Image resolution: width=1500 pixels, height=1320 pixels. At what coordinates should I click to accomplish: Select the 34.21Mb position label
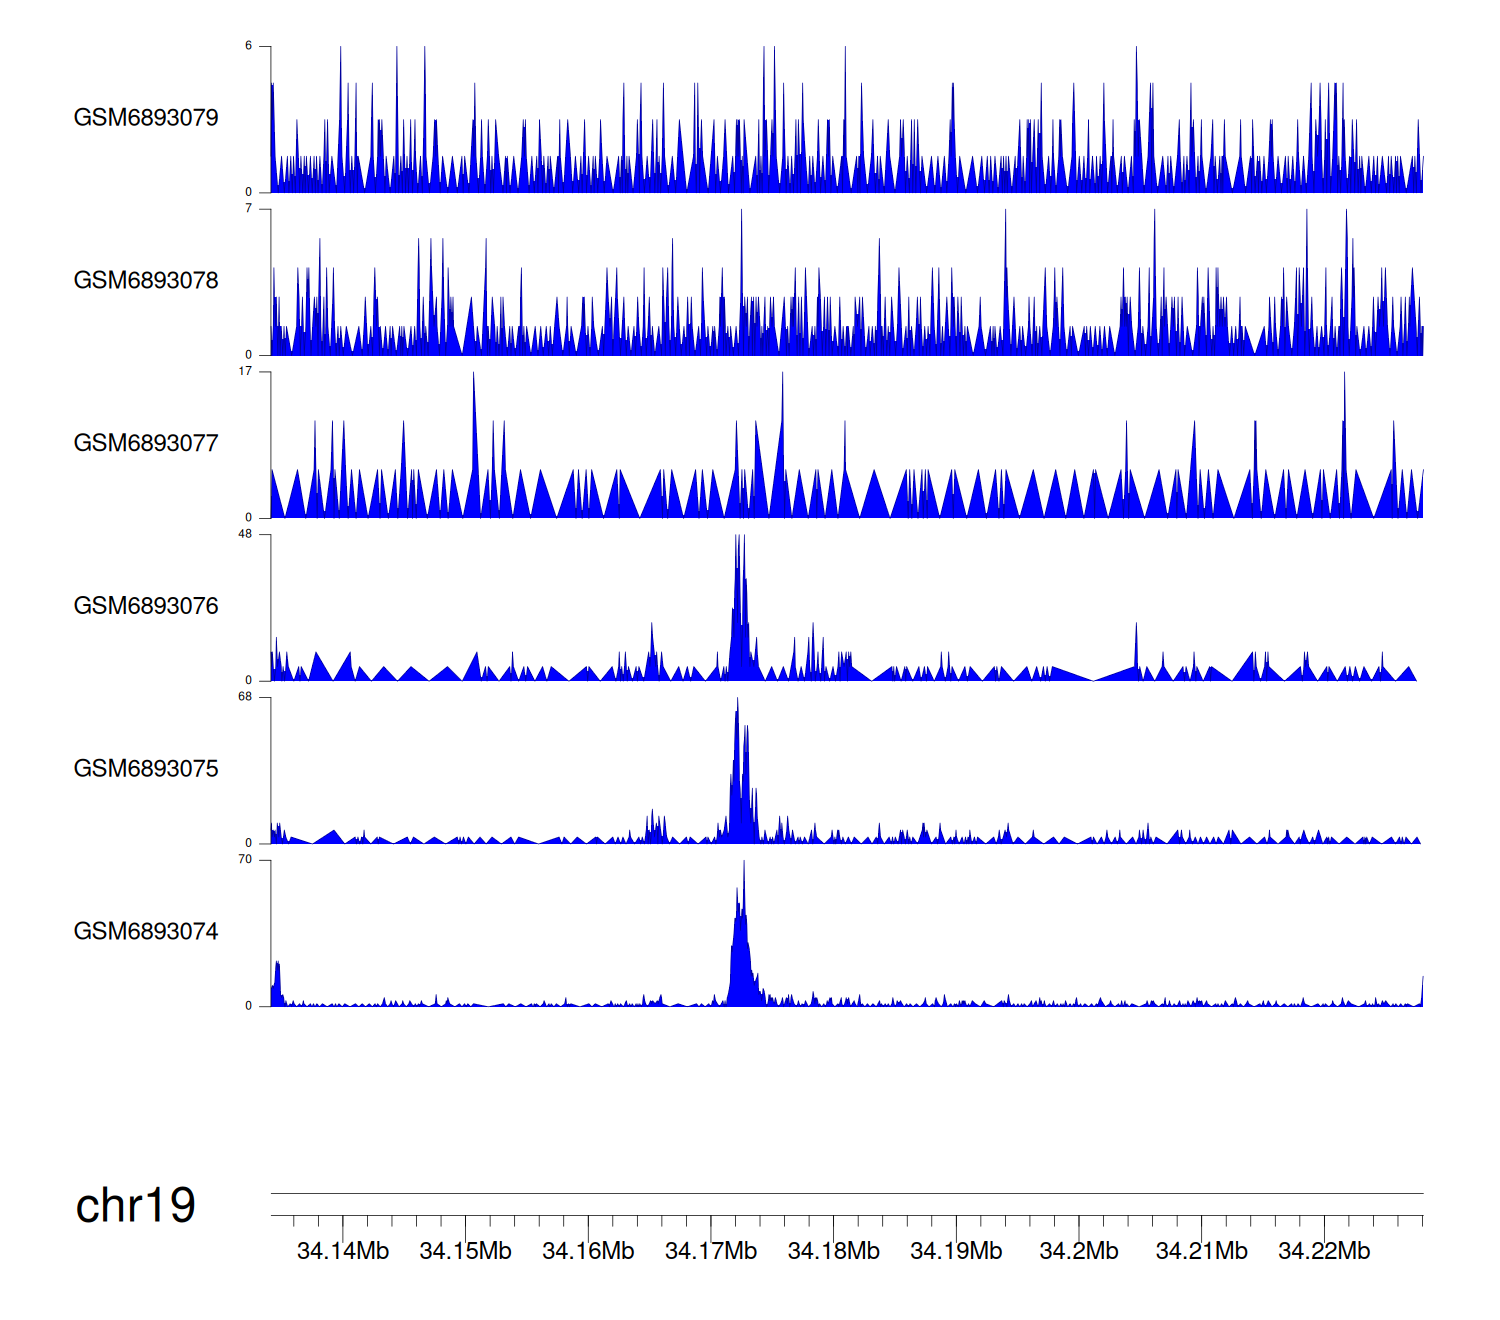point(1202,1251)
